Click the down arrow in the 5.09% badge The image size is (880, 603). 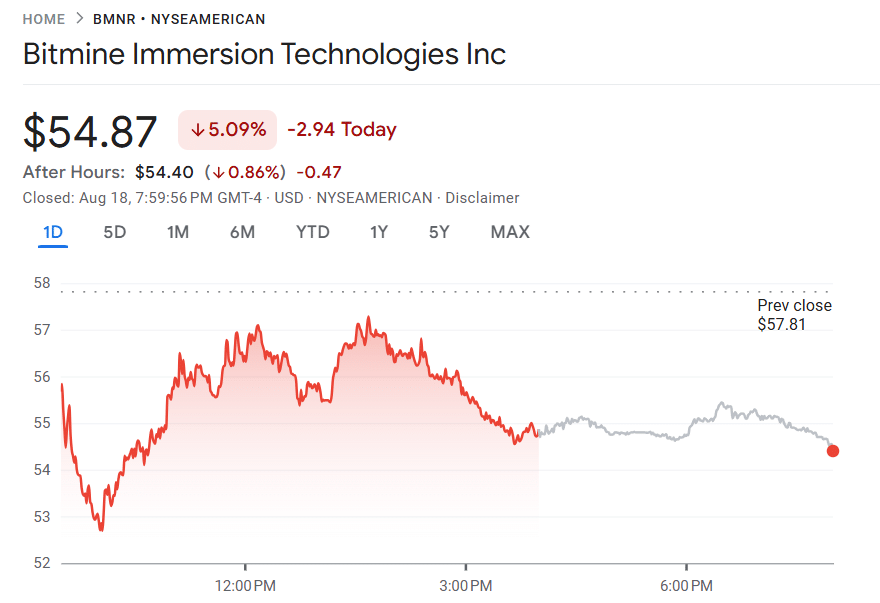pyautogui.click(x=197, y=130)
